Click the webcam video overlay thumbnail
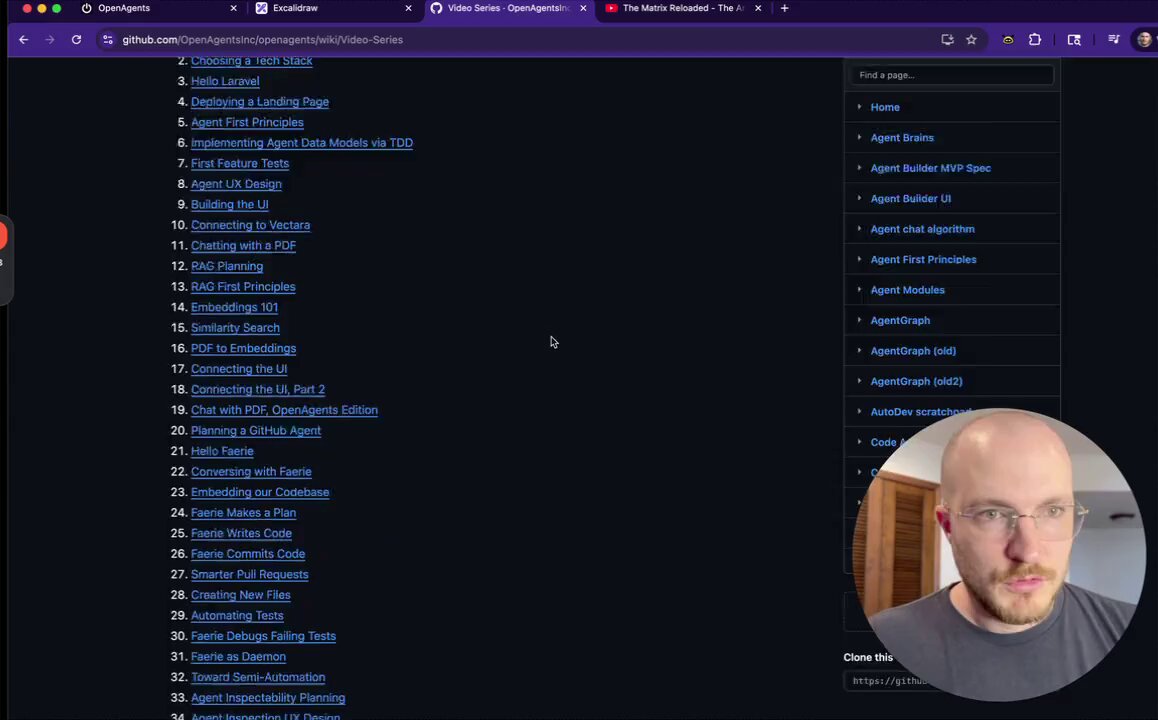 tap(998, 555)
